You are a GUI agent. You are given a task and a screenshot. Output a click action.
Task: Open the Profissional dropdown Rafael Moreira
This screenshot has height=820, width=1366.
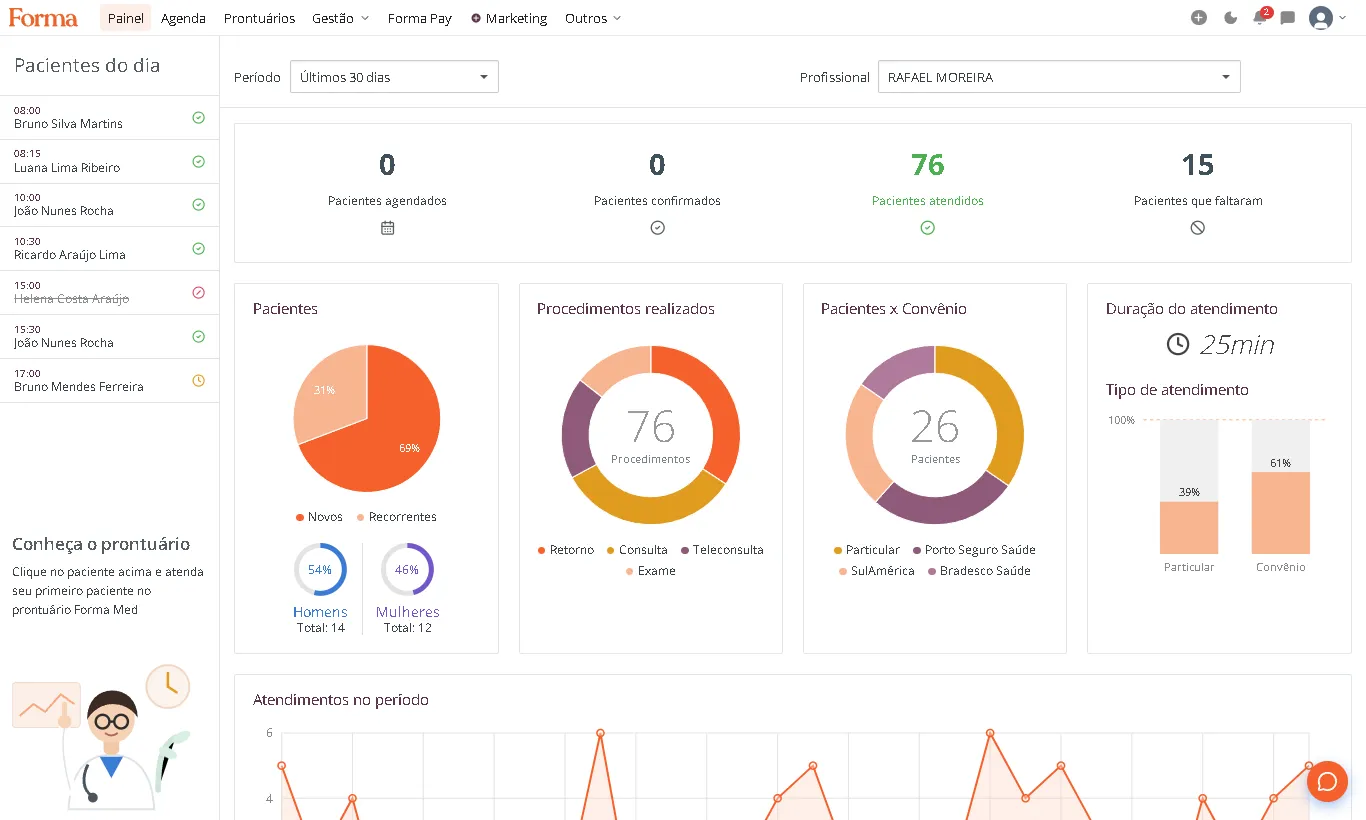[x=1059, y=77]
